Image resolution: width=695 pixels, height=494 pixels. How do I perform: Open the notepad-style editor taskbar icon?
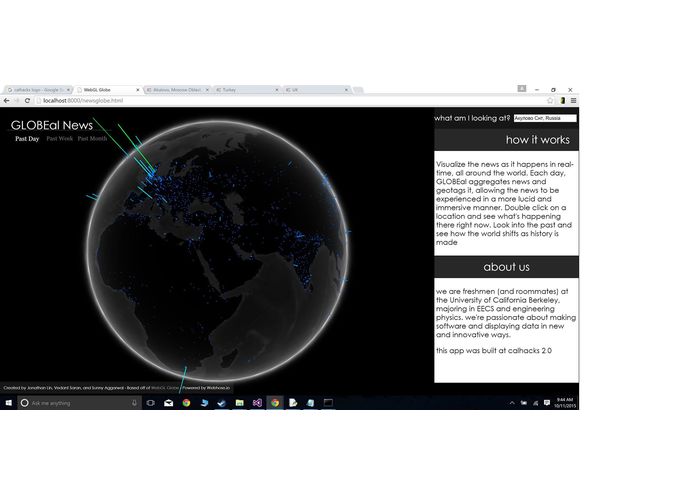(293, 403)
